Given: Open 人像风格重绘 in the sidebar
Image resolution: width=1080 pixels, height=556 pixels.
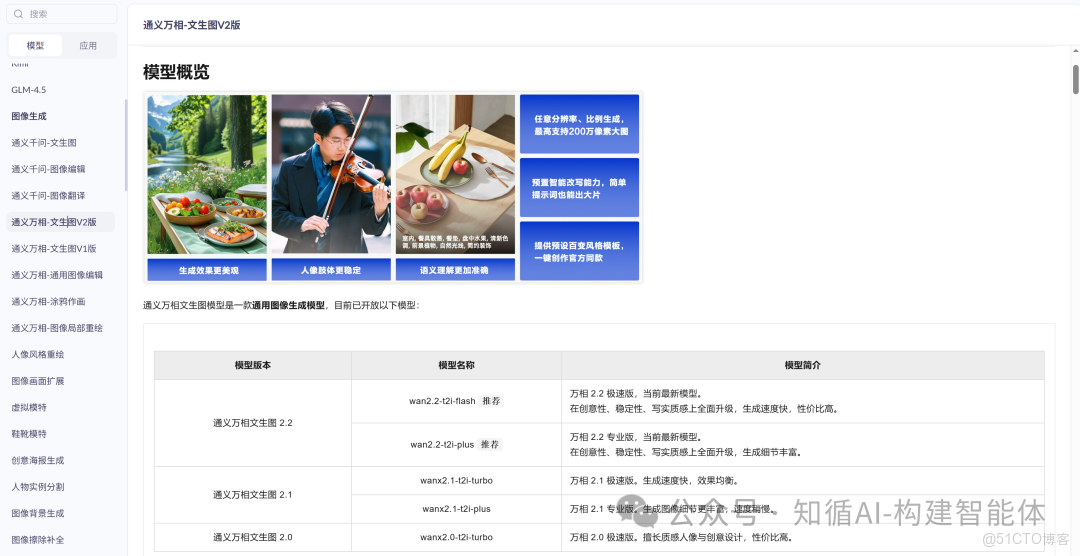Looking at the screenshot, I should tap(38, 354).
